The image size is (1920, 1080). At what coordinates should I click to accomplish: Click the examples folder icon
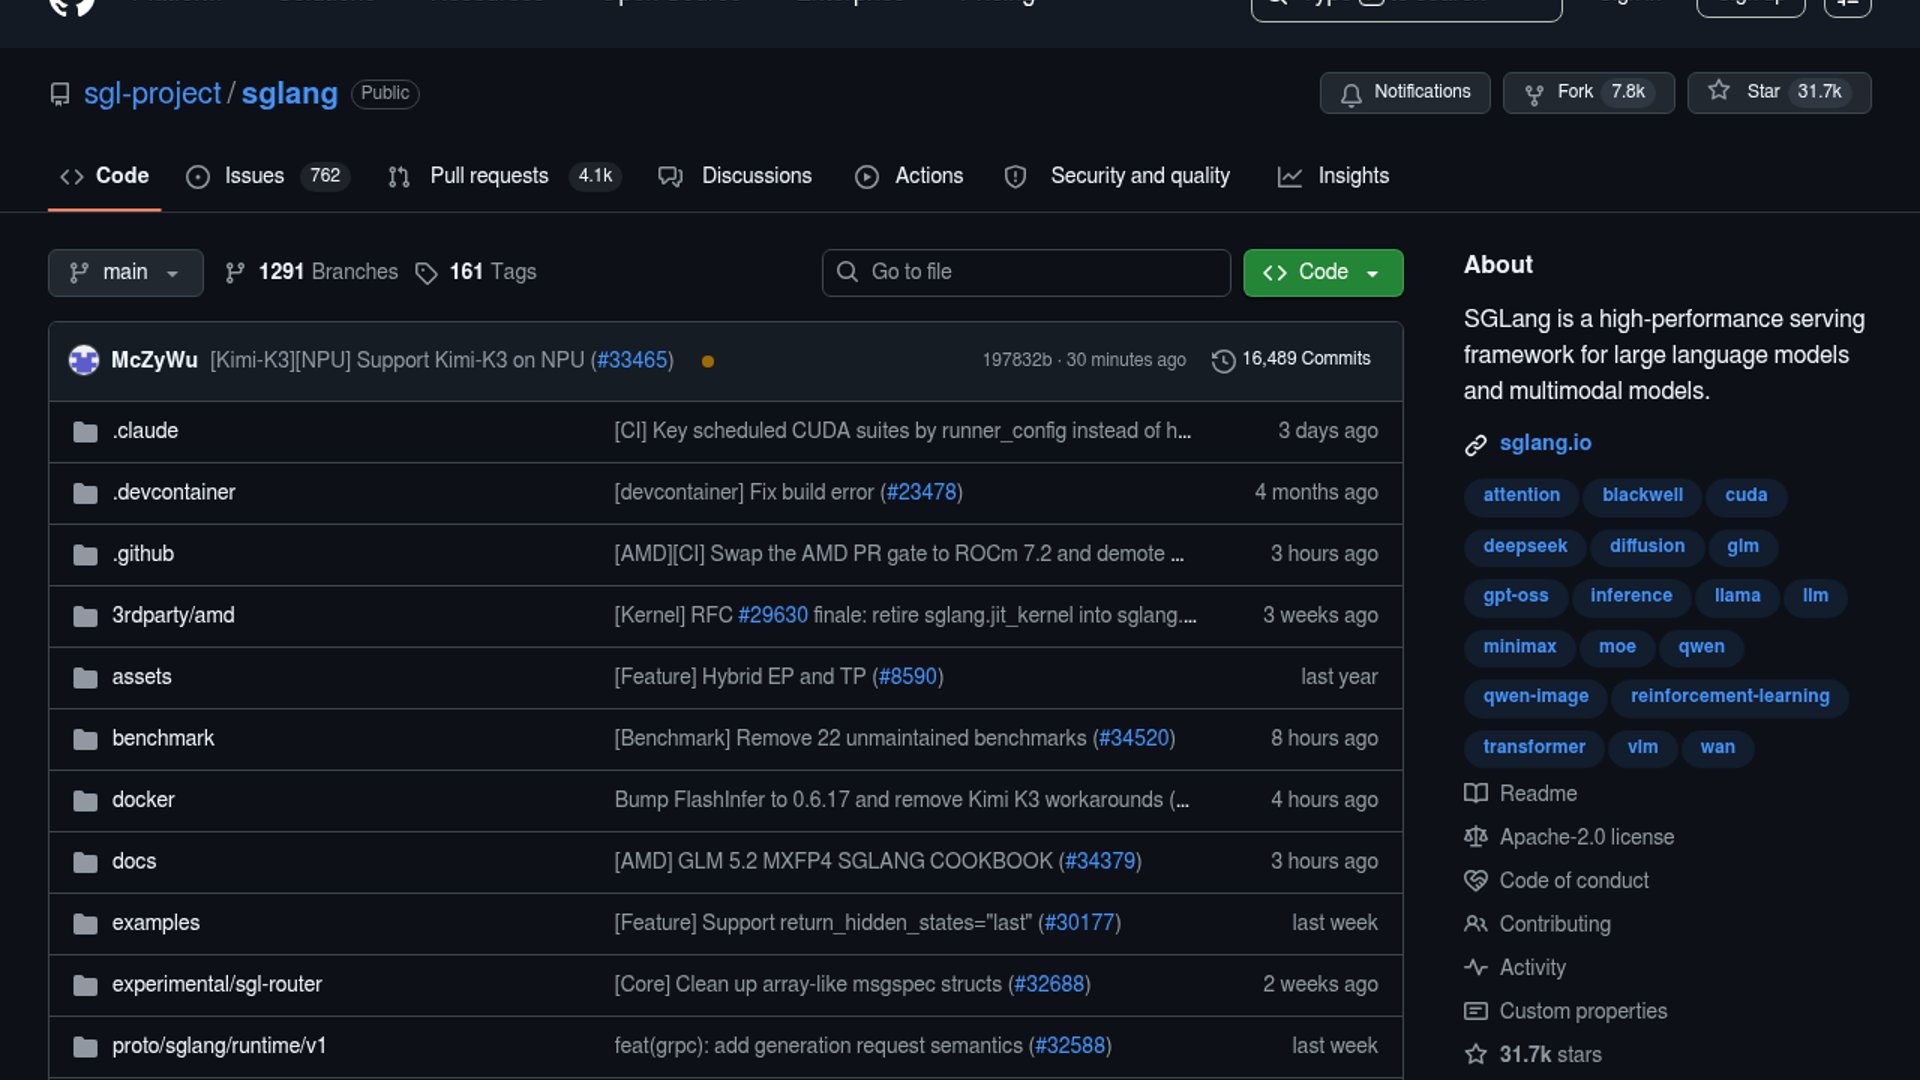[x=85, y=924]
